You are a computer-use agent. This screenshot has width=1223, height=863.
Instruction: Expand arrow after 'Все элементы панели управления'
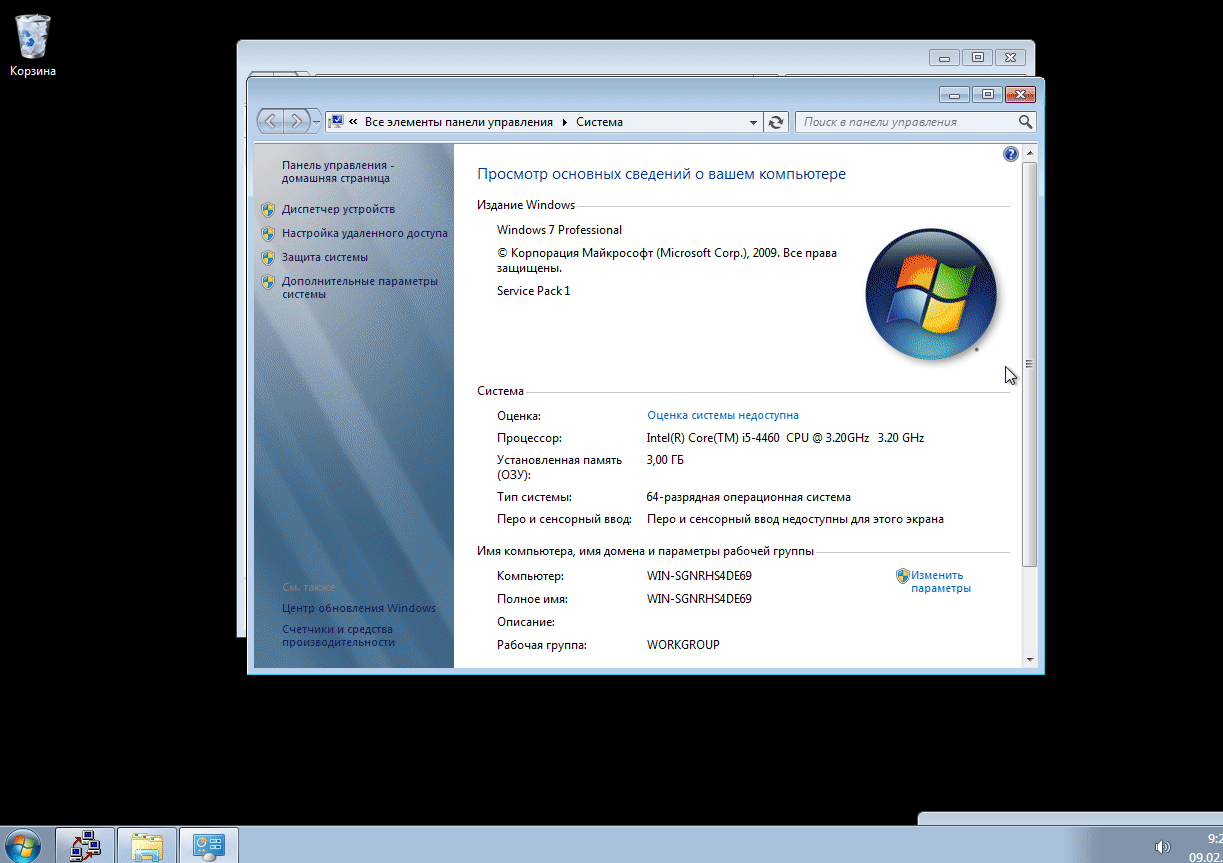point(565,122)
